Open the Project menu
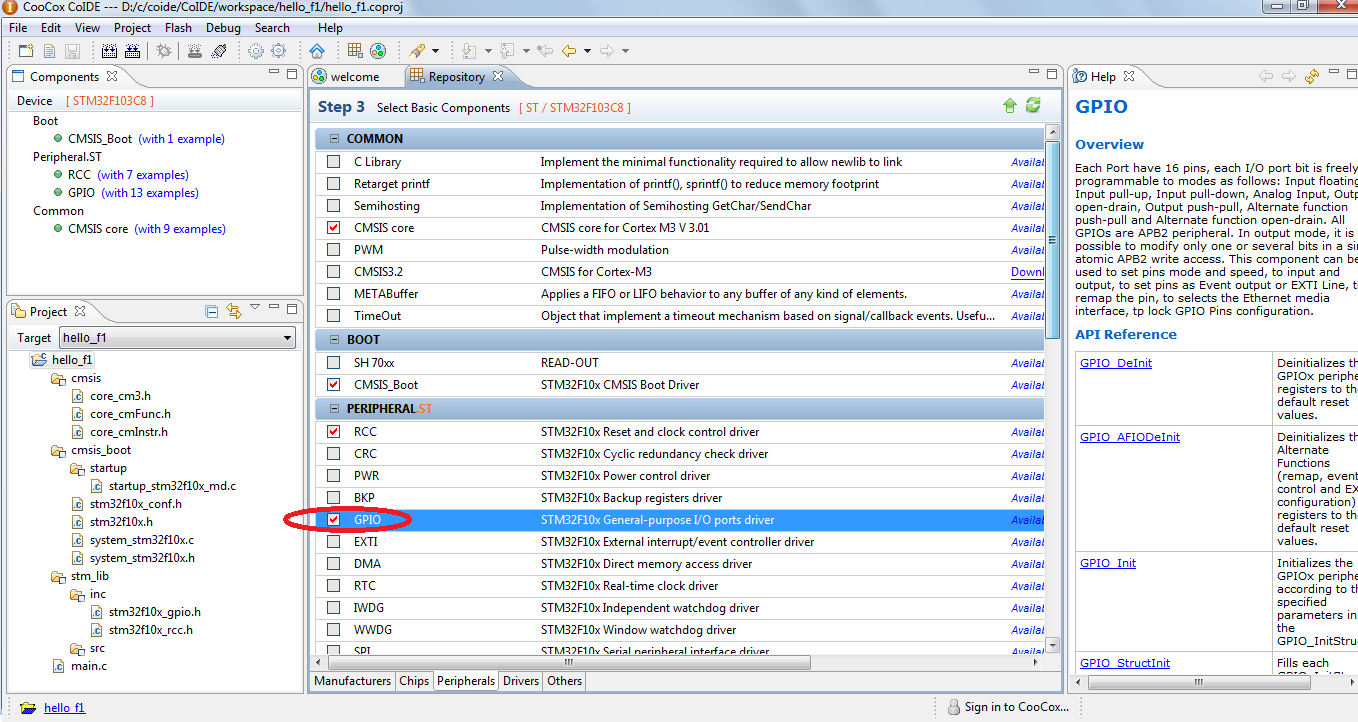Image resolution: width=1358 pixels, height=722 pixels. pyautogui.click(x=132, y=28)
